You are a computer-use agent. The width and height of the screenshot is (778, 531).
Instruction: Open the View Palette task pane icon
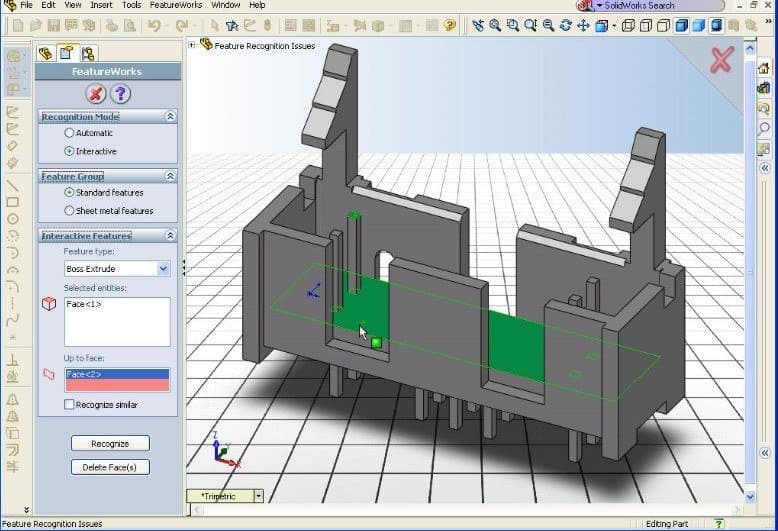pyautogui.click(x=764, y=148)
